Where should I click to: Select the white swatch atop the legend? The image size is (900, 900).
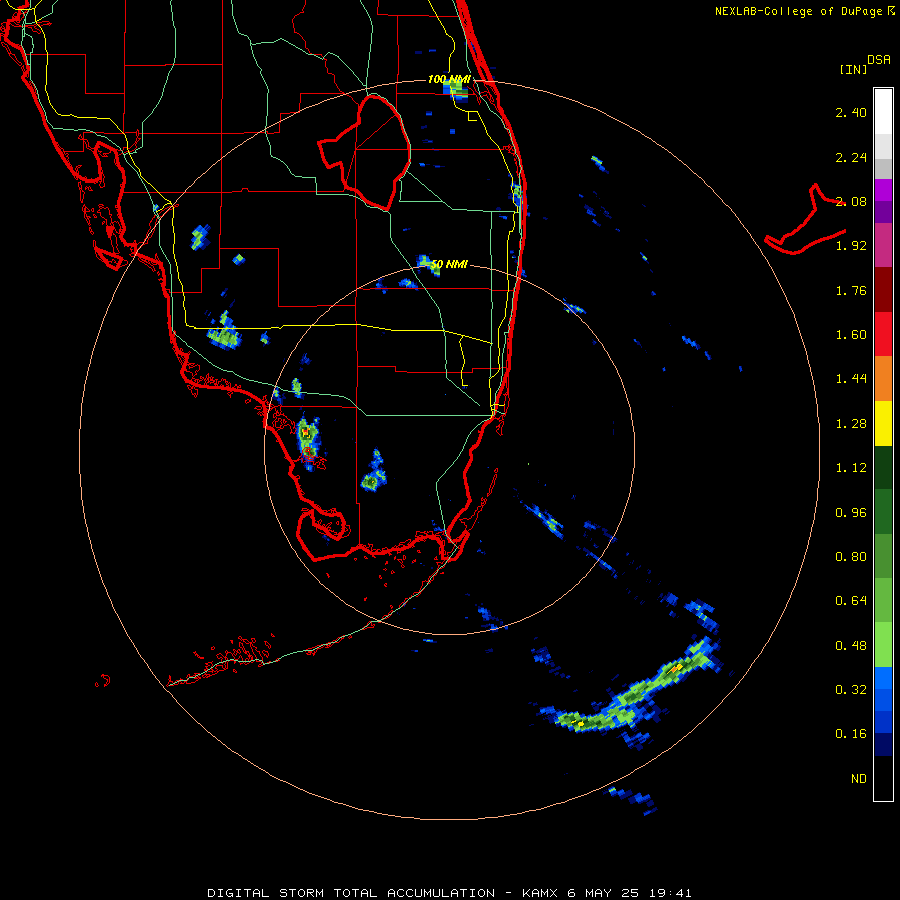click(x=883, y=111)
